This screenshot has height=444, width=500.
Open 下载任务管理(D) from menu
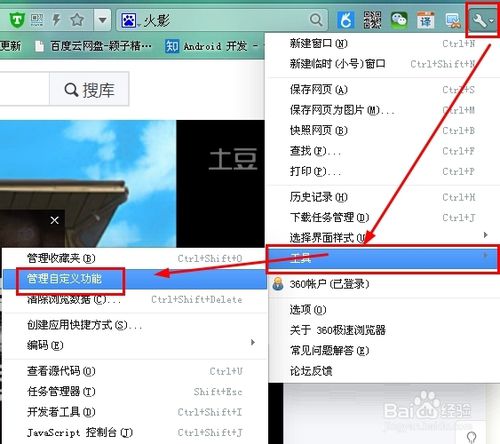coord(382,217)
